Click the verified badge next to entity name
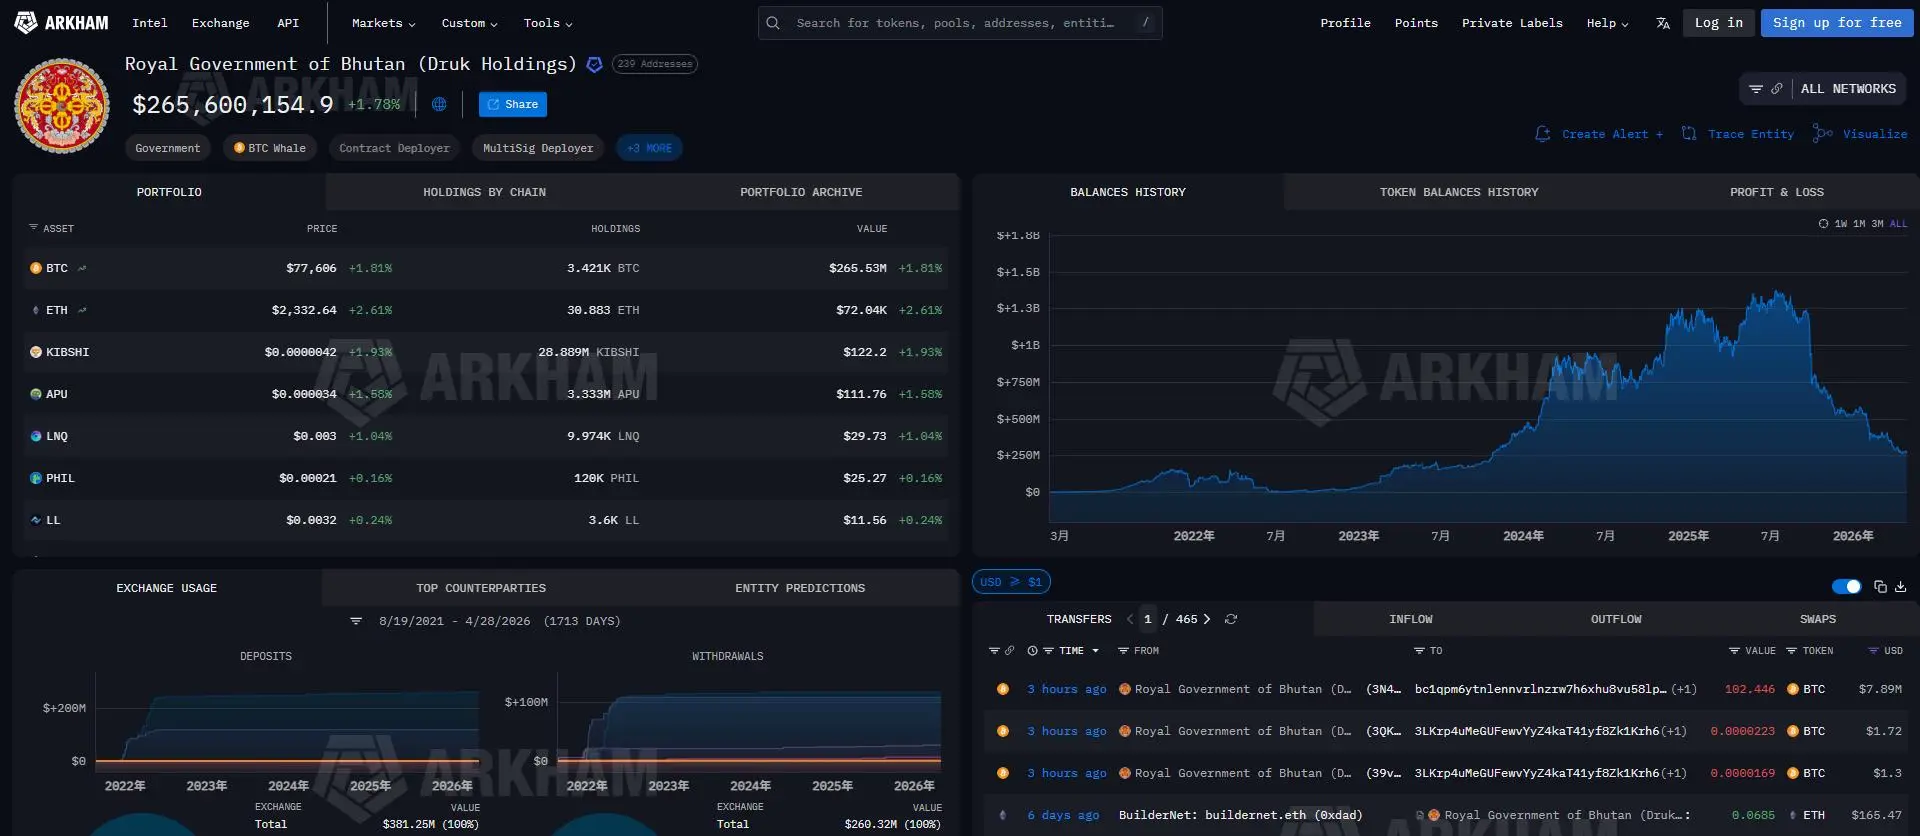 pyautogui.click(x=594, y=65)
